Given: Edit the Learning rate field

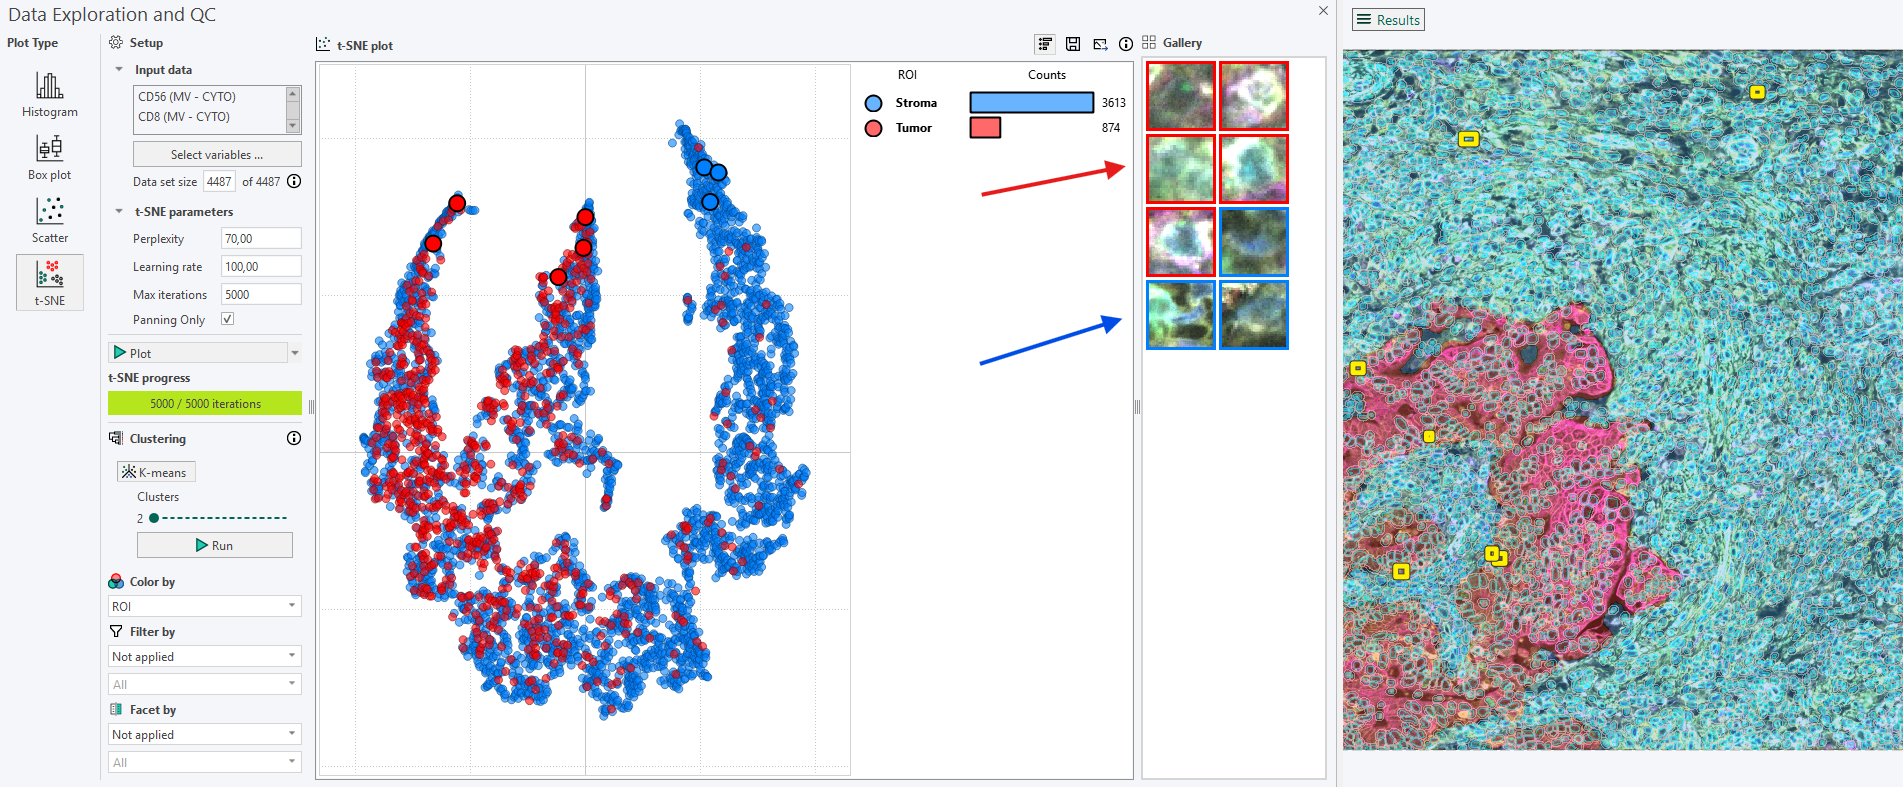Looking at the screenshot, I should coord(261,266).
